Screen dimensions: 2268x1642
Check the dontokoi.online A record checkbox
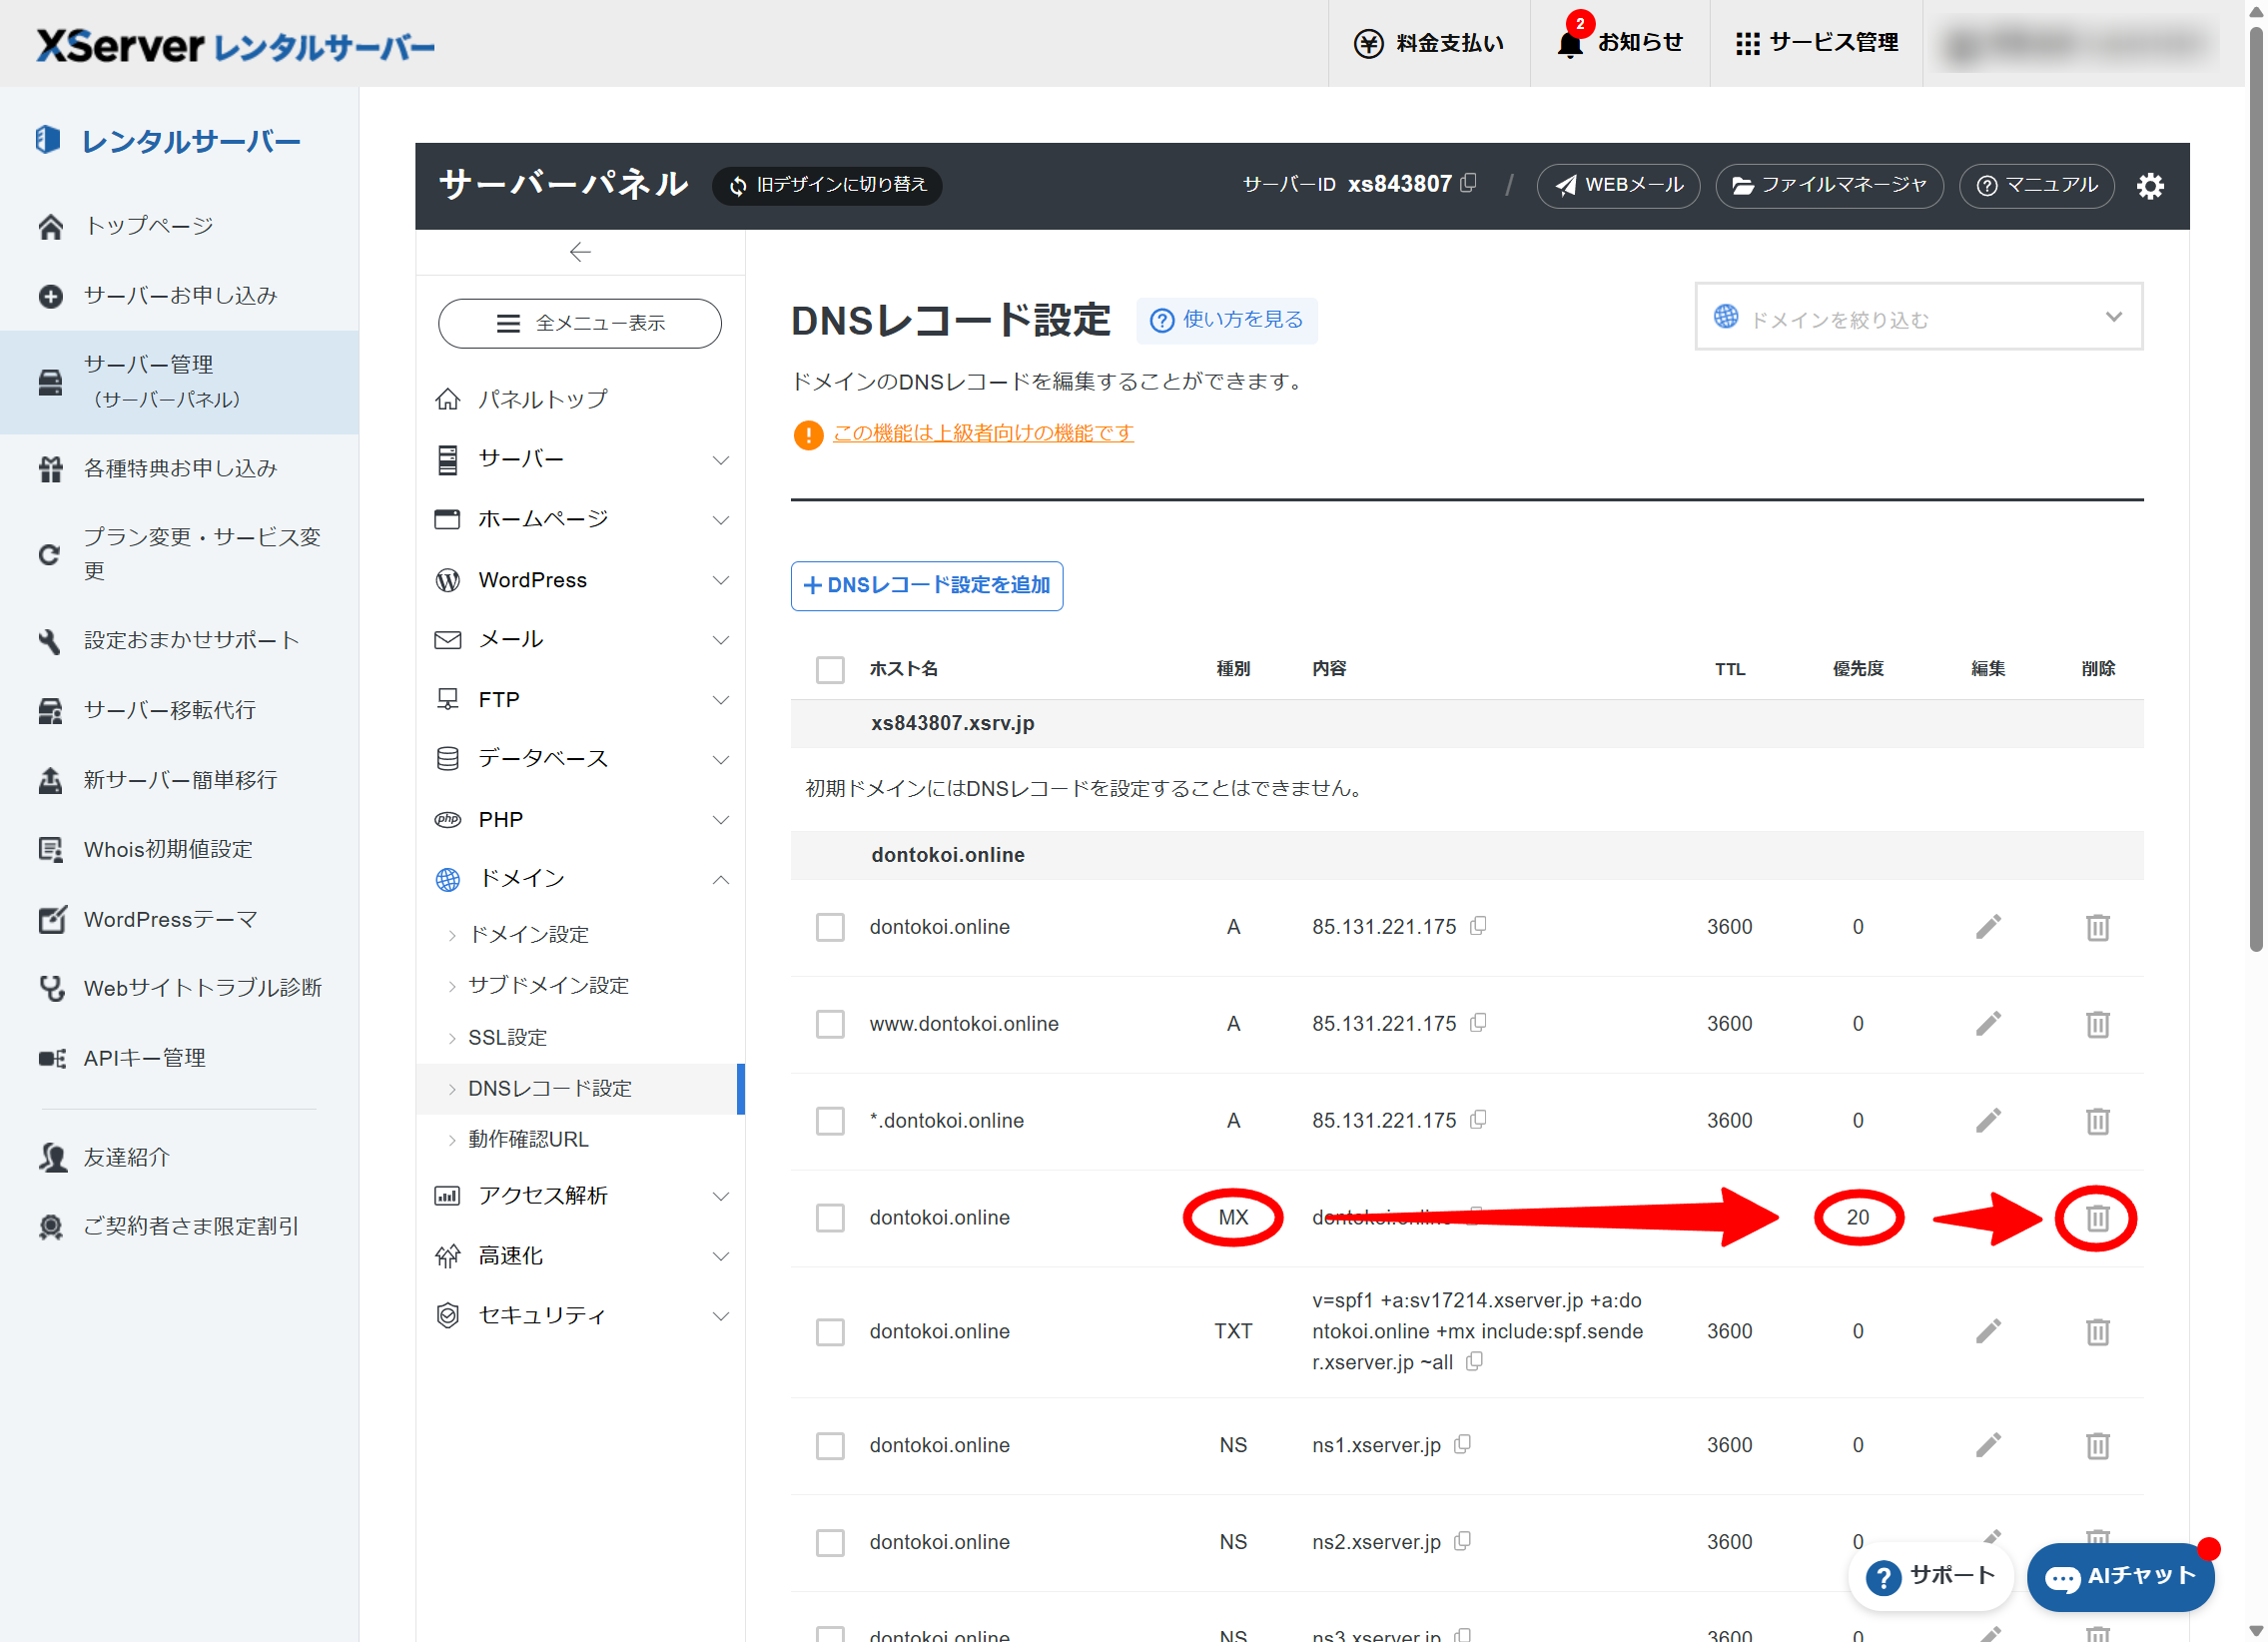coord(830,927)
